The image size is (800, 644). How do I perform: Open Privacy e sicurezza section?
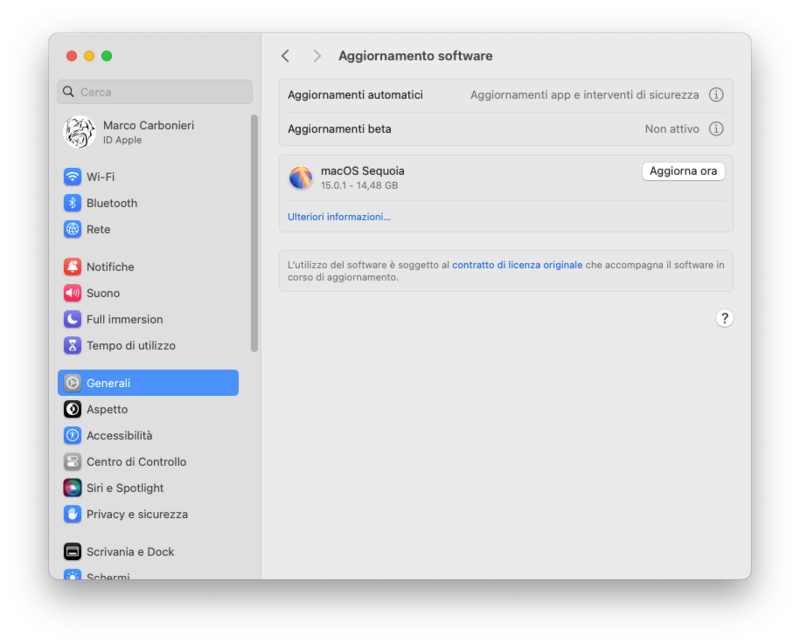(x=136, y=514)
